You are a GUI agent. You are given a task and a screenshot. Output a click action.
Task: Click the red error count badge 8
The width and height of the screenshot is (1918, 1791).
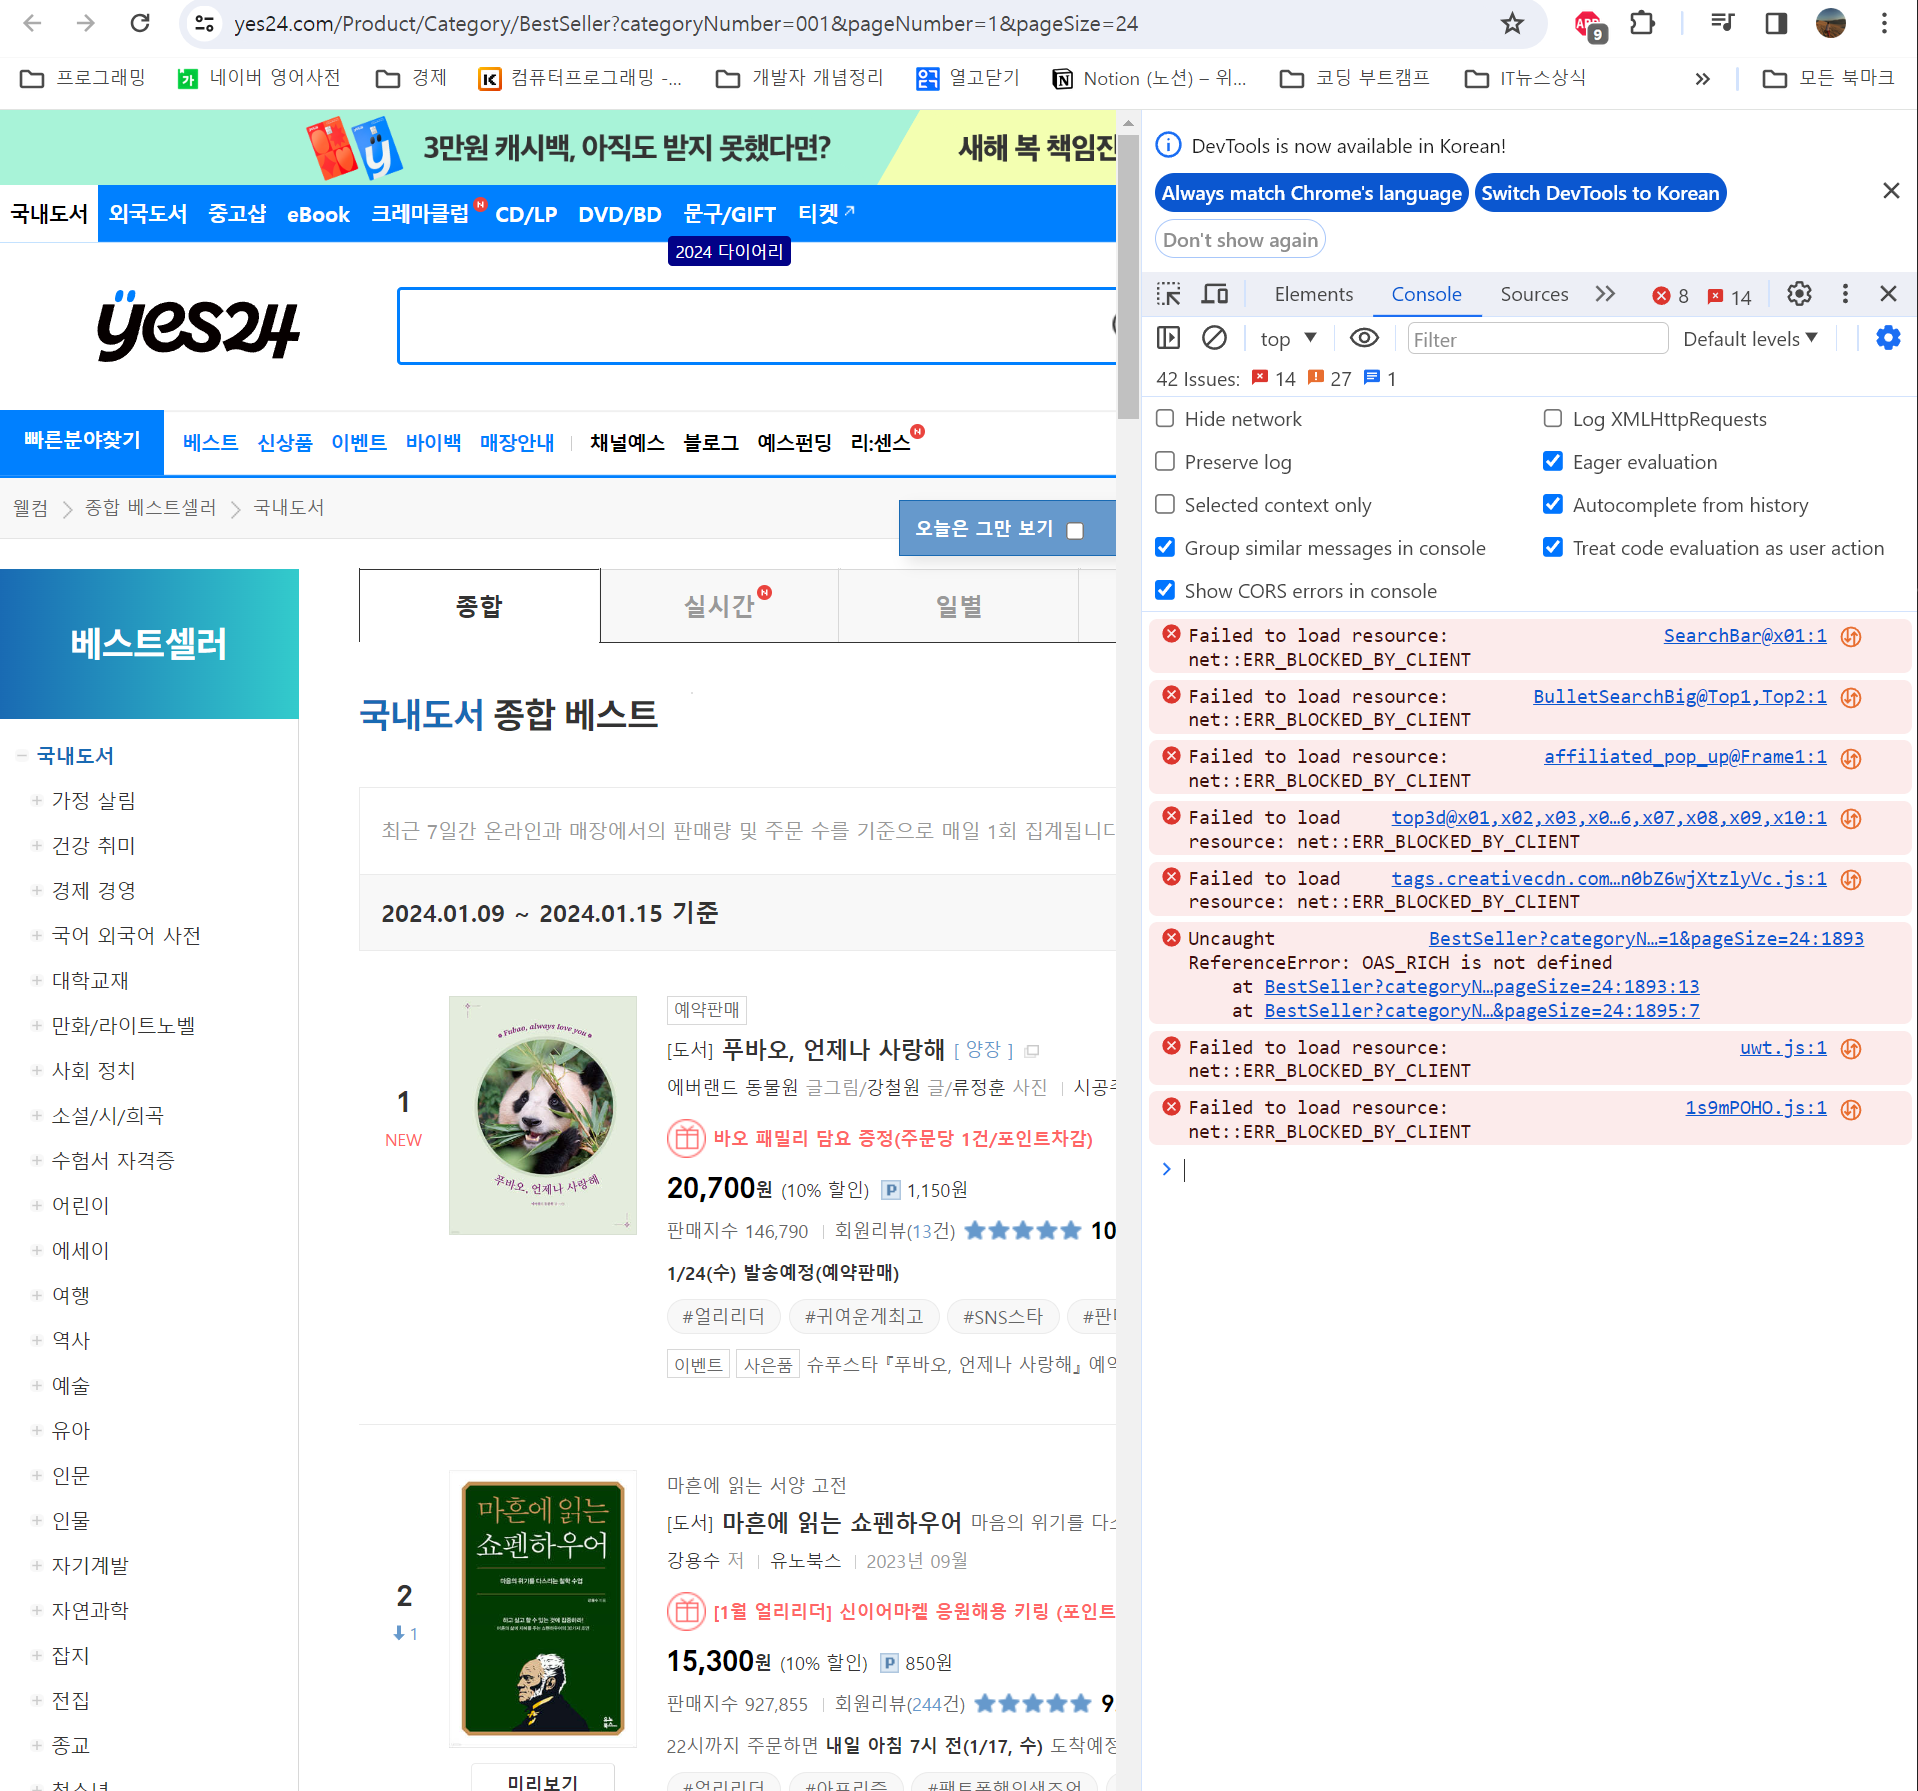pos(1671,296)
